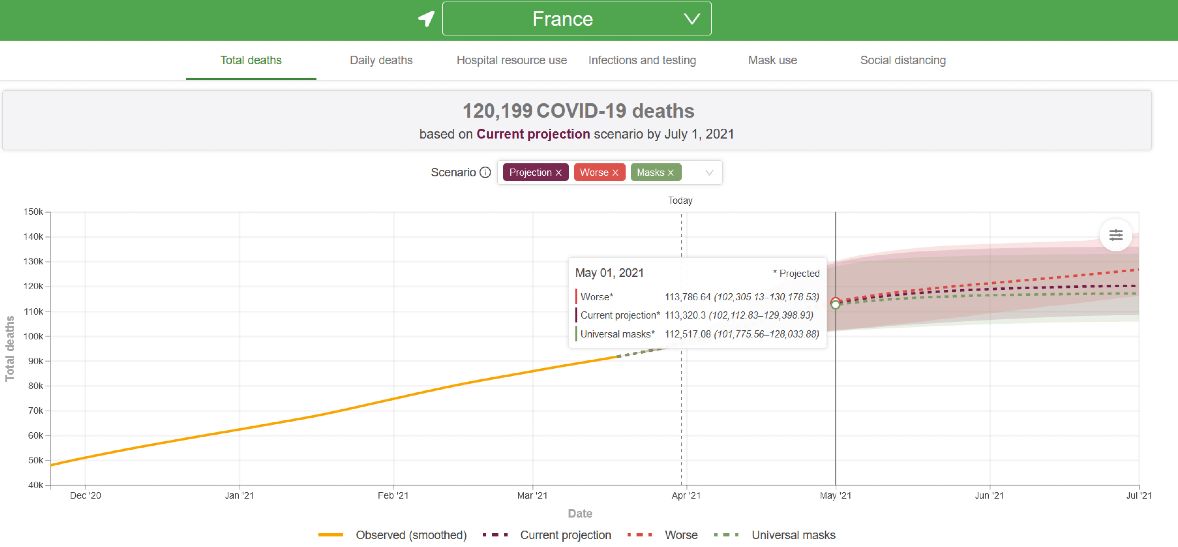Click the Scenario info icon
Image resolution: width=1178 pixels, height=547 pixels.
point(485,173)
